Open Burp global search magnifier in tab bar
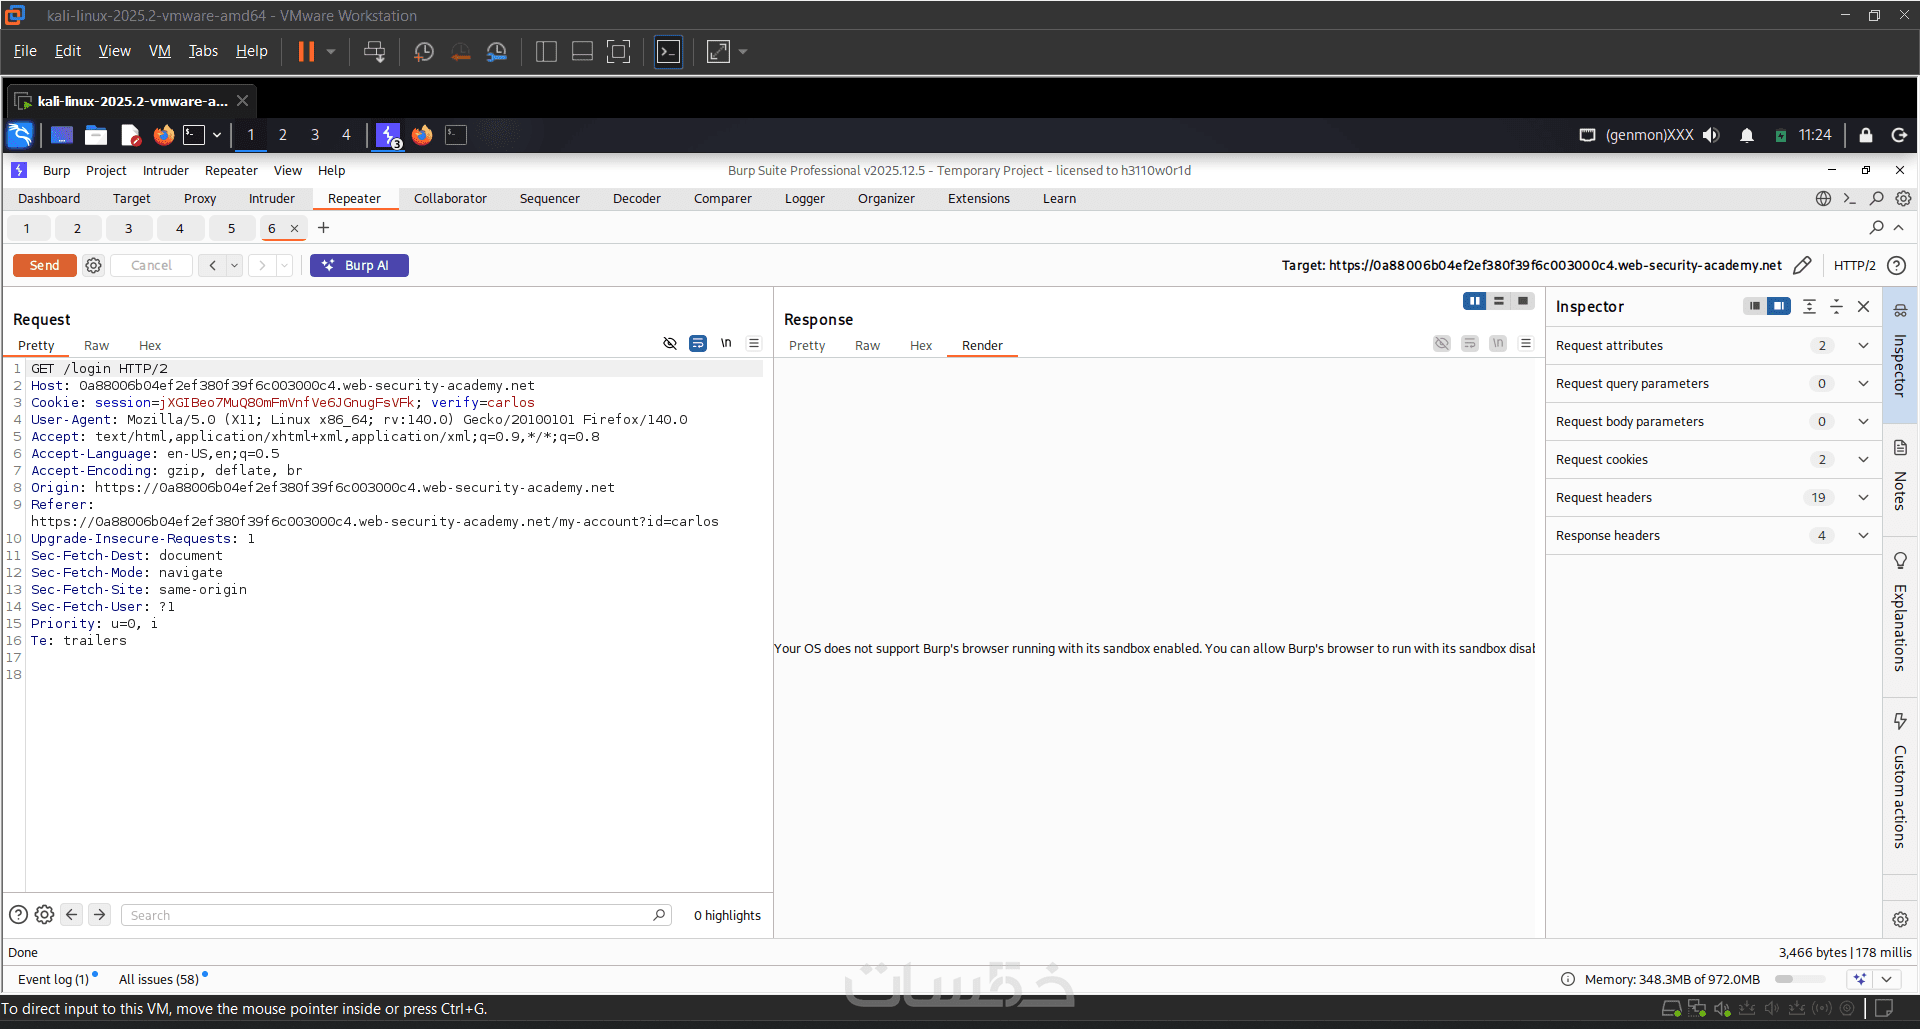 (x=1877, y=199)
